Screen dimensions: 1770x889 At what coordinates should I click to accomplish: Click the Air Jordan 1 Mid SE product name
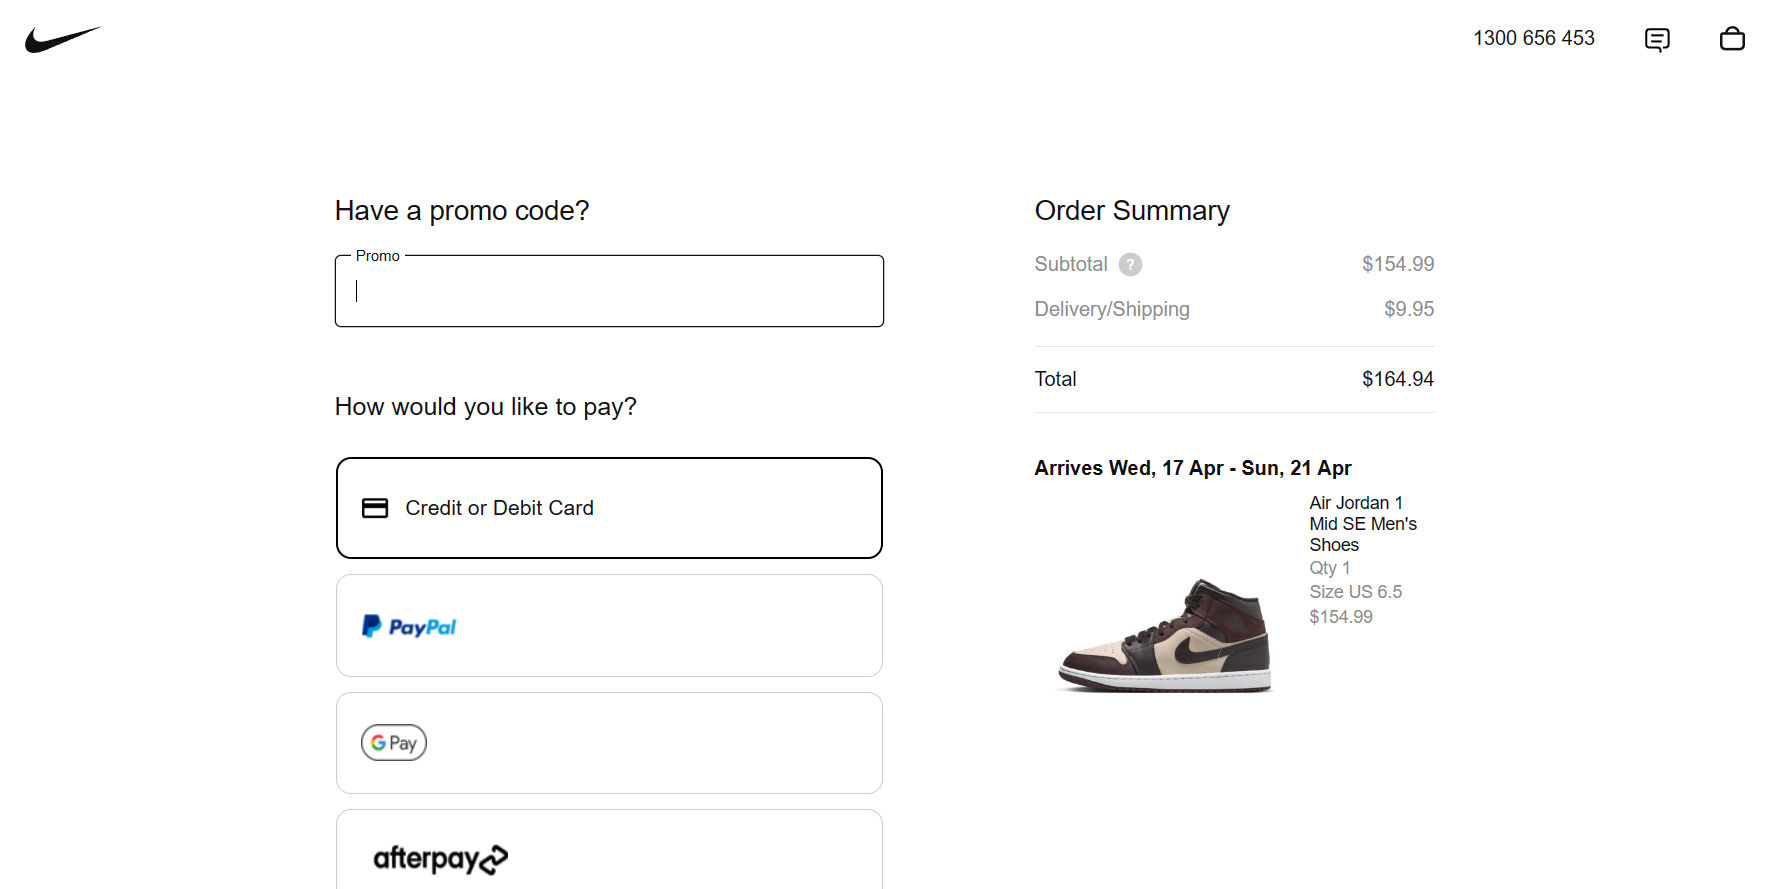1362,524
